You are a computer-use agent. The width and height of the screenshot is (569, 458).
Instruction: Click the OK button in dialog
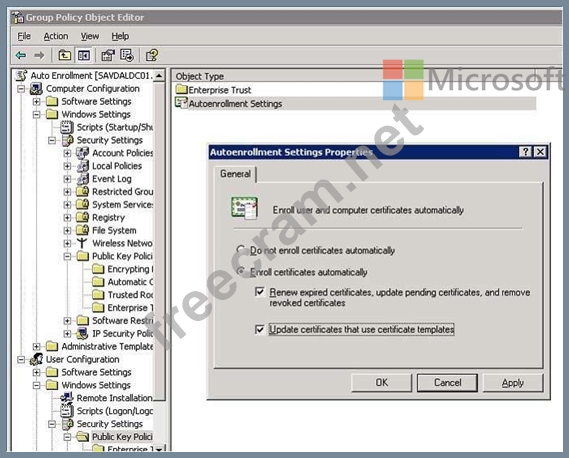381,383
